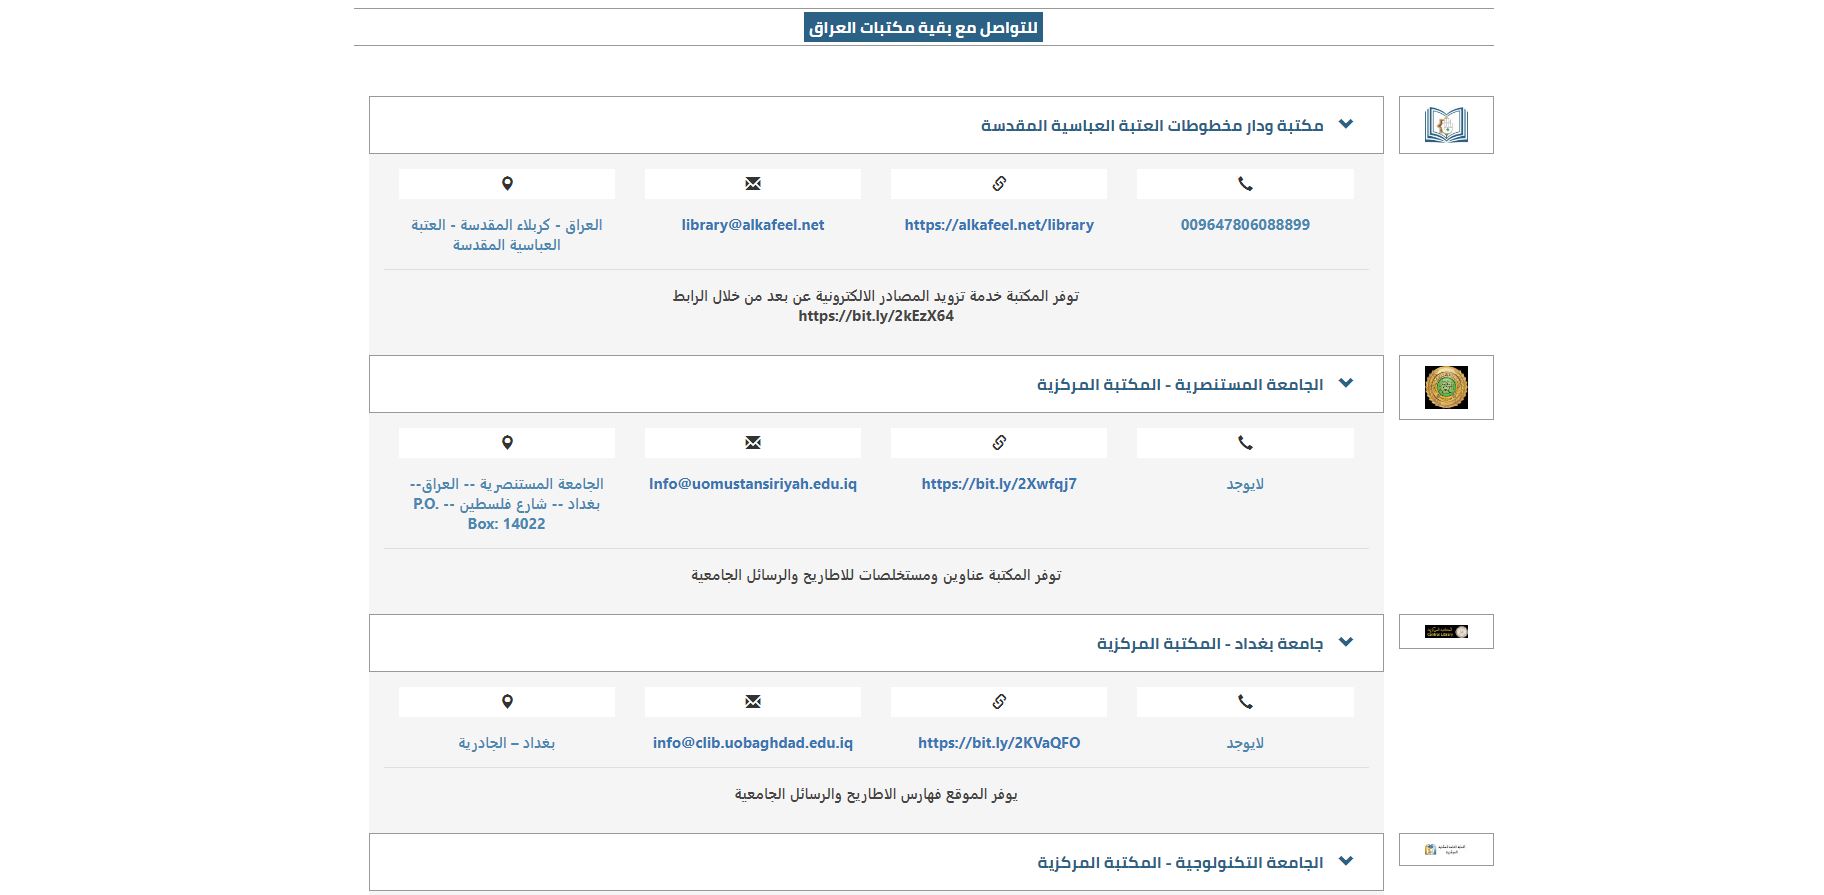Open the P.O. Box: 14022 address link
1824x895 pixels.
click(x=507, y=504)
